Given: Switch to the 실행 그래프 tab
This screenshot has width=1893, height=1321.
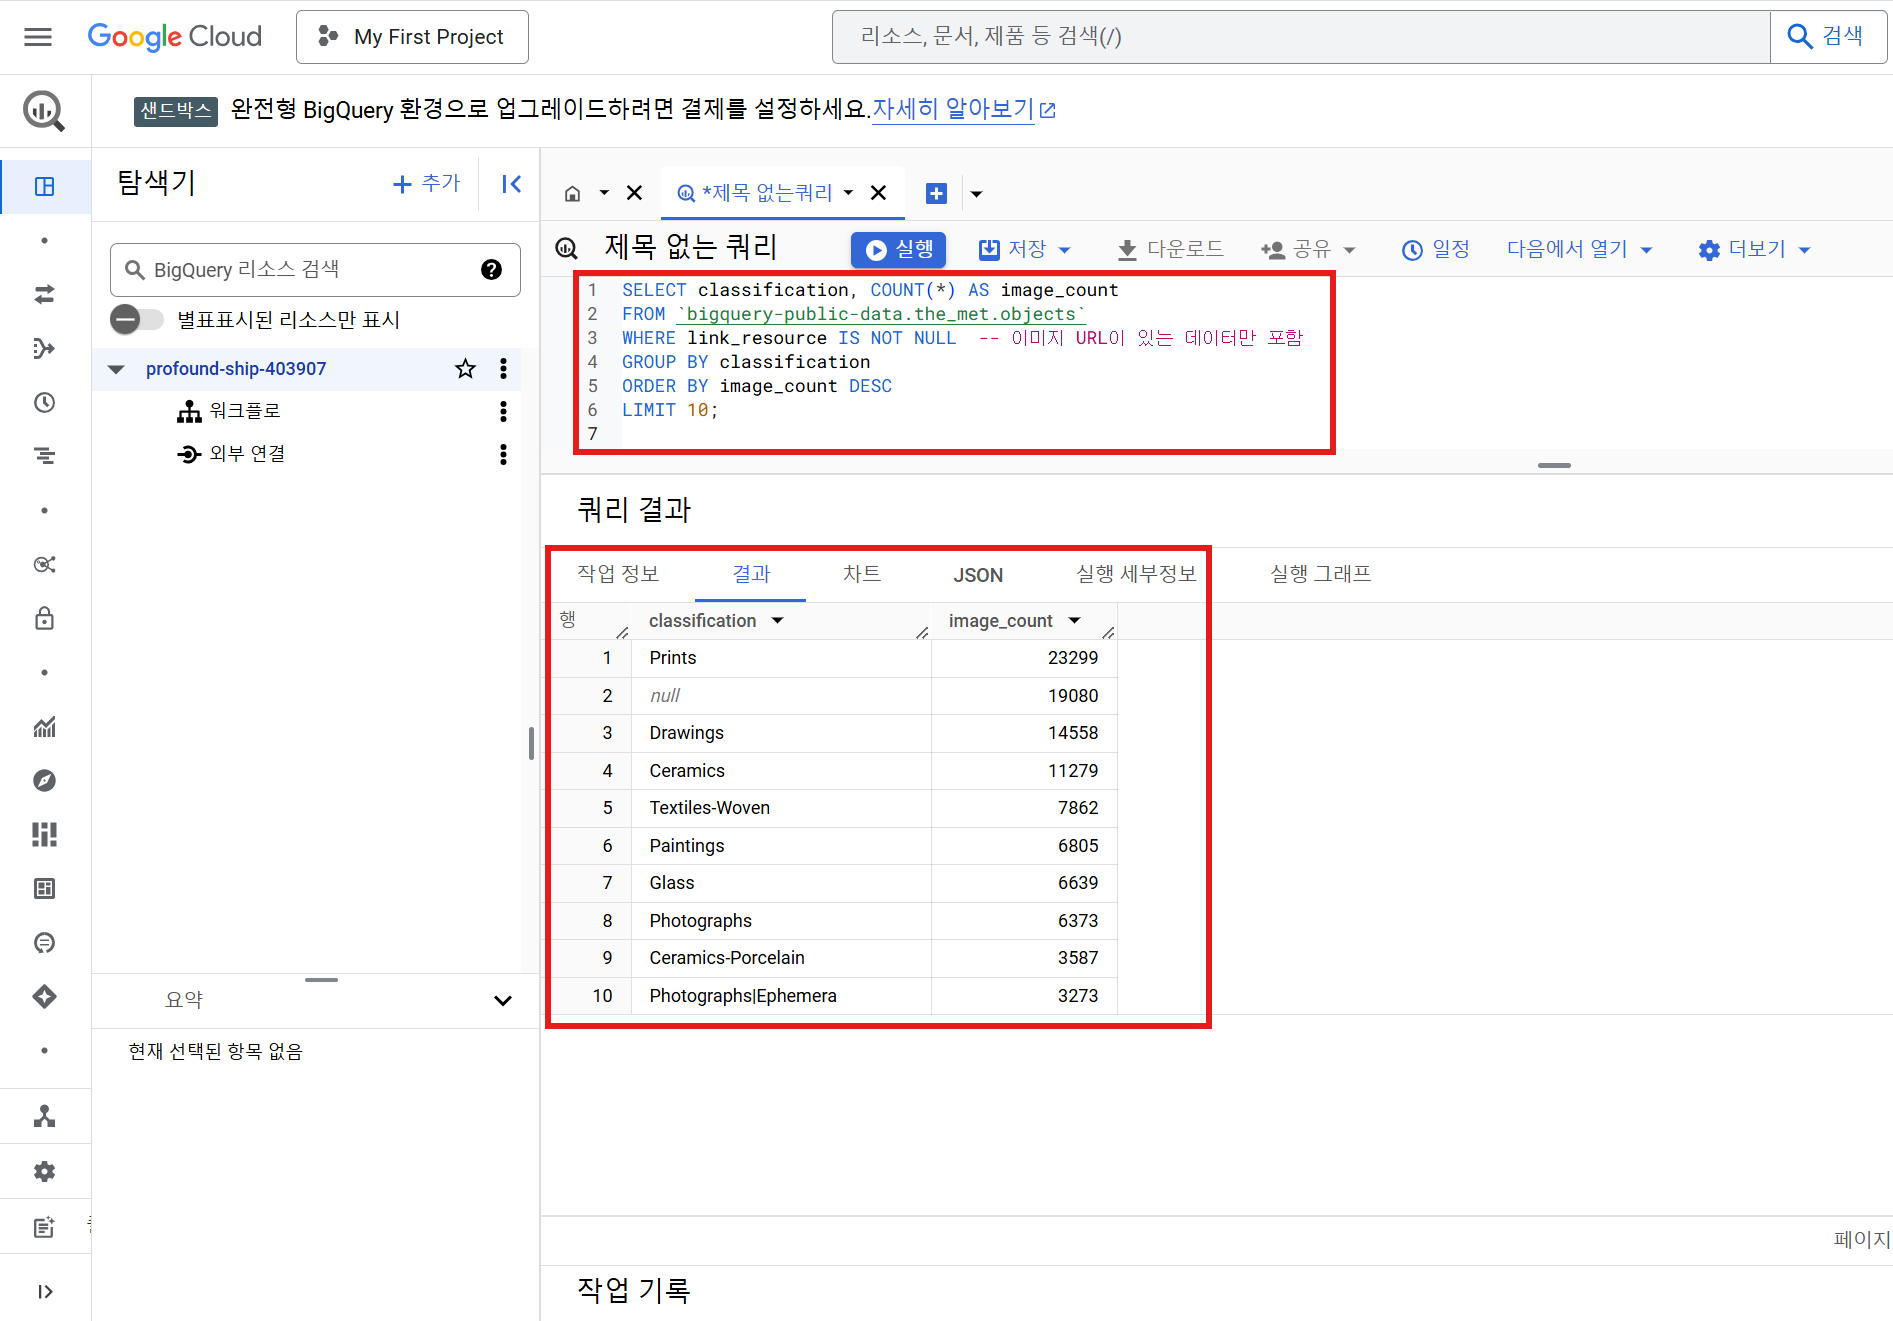Looking at the screenshot, I should coord(1320,574).
